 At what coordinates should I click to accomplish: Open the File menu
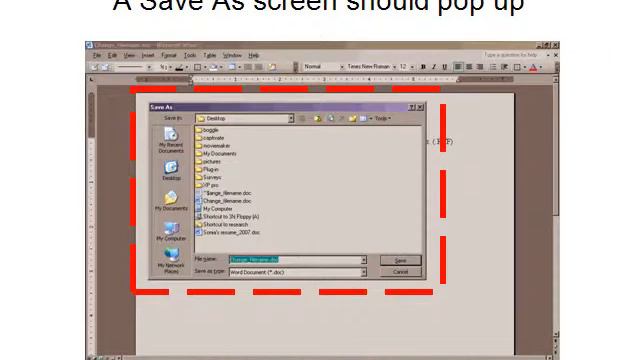(97, 56)
